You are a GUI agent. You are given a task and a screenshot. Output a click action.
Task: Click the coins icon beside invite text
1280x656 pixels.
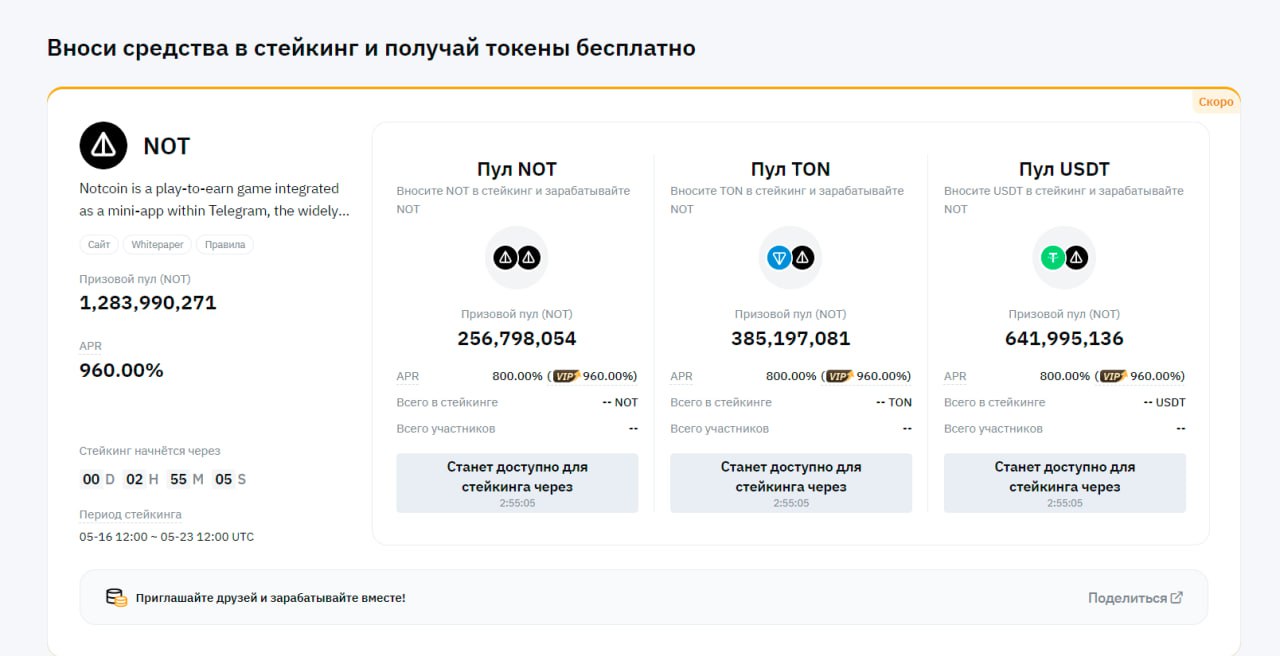pos(117,598)
